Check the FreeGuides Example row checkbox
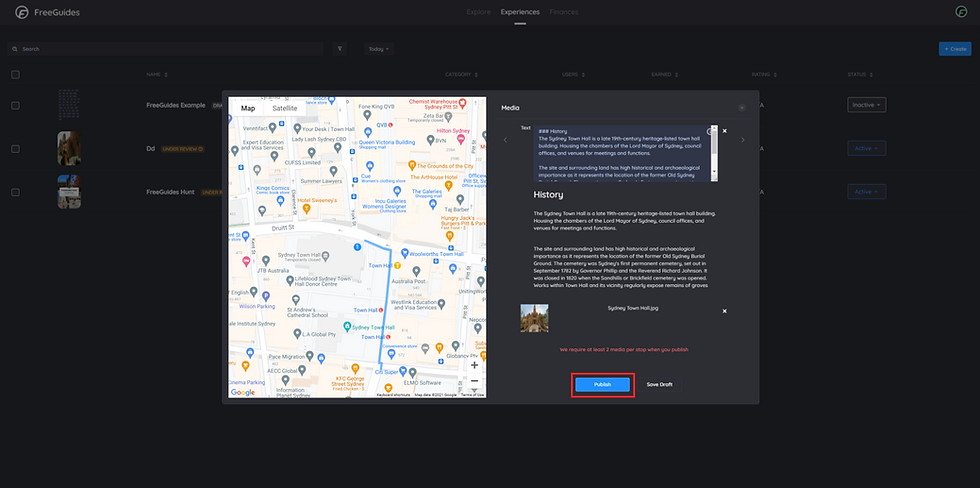This screenshot has height=488, width=980. point(16,105)
